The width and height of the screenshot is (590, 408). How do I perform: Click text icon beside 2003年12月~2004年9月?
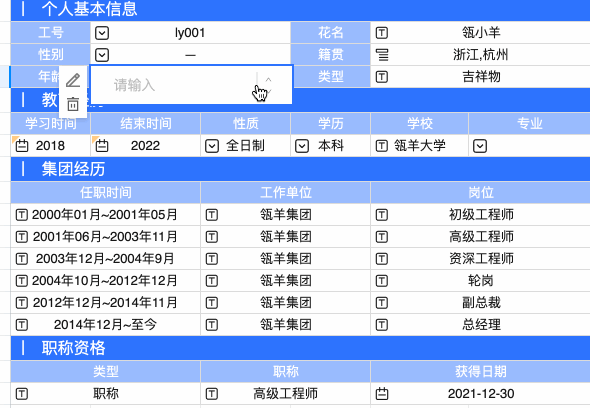click(x=21, y=259)
